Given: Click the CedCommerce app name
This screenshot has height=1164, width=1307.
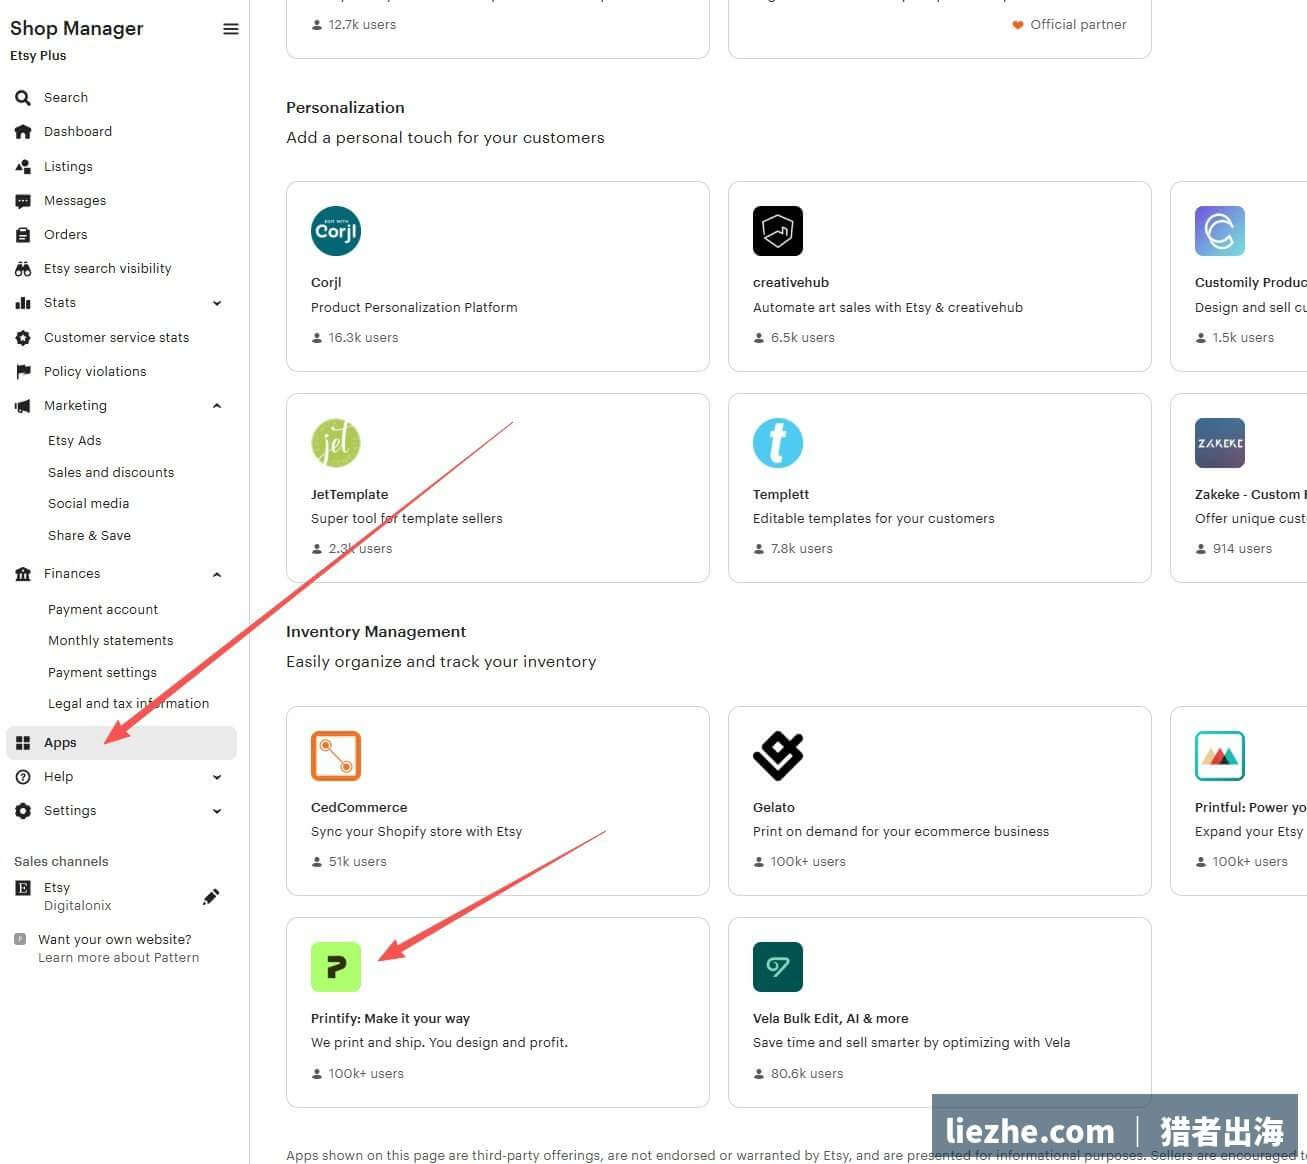Looking at the screenshot, I should [x=359, y=808].
